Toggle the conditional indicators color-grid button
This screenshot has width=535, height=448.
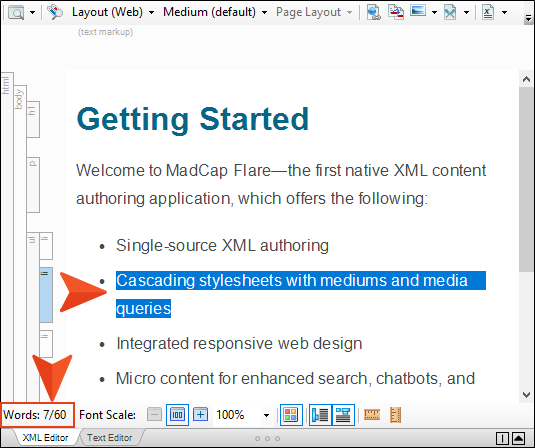pos(291,415)
